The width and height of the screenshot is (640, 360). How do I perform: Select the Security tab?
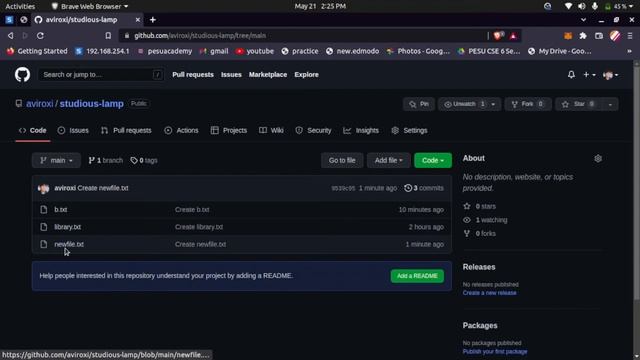click(313, 130)
